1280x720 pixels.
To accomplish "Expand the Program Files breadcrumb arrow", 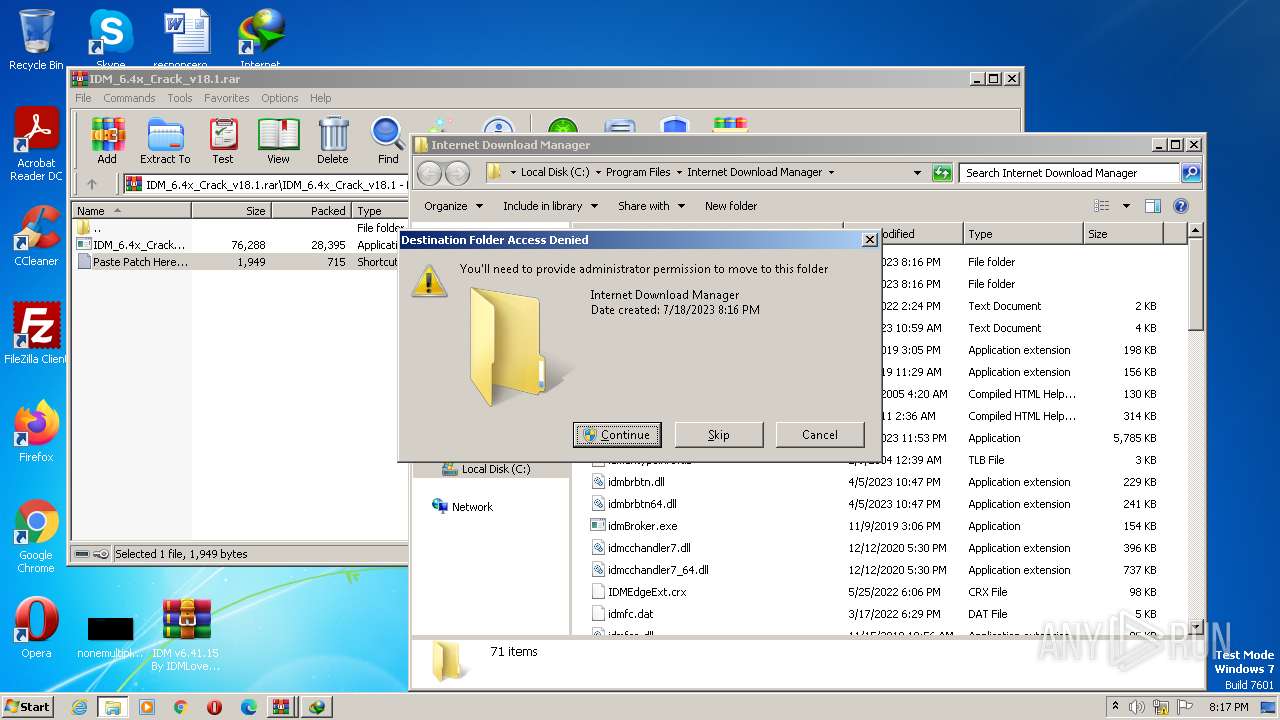I will tap(679, 173).
